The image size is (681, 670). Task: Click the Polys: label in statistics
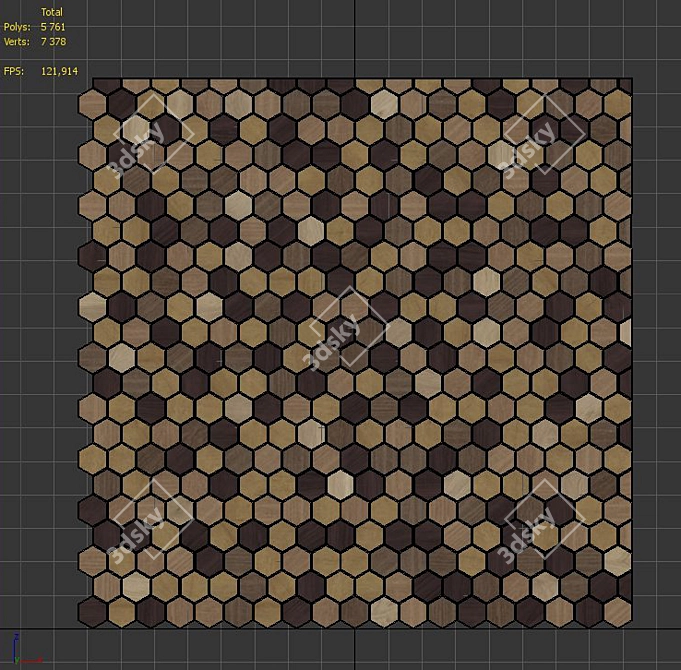tap(17, 27)
